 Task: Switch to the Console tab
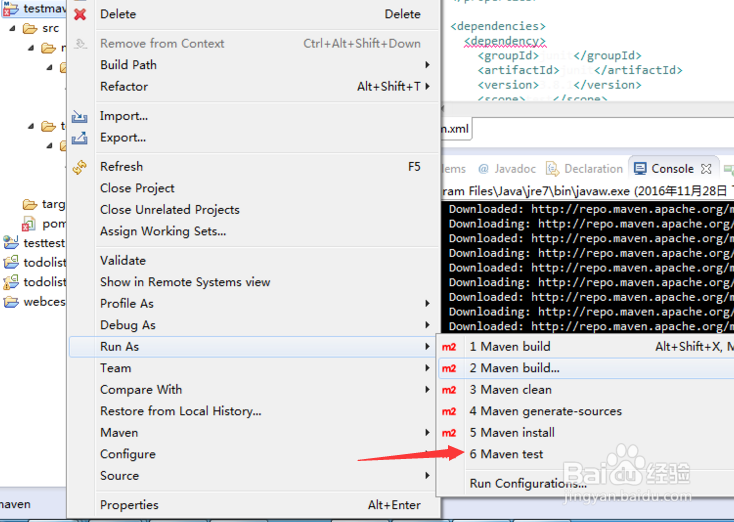click(x=673, y=169)
